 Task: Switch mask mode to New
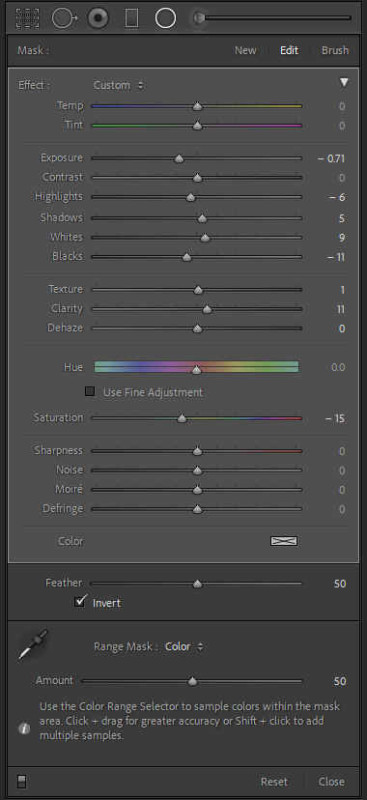click(x=246, y=51)
